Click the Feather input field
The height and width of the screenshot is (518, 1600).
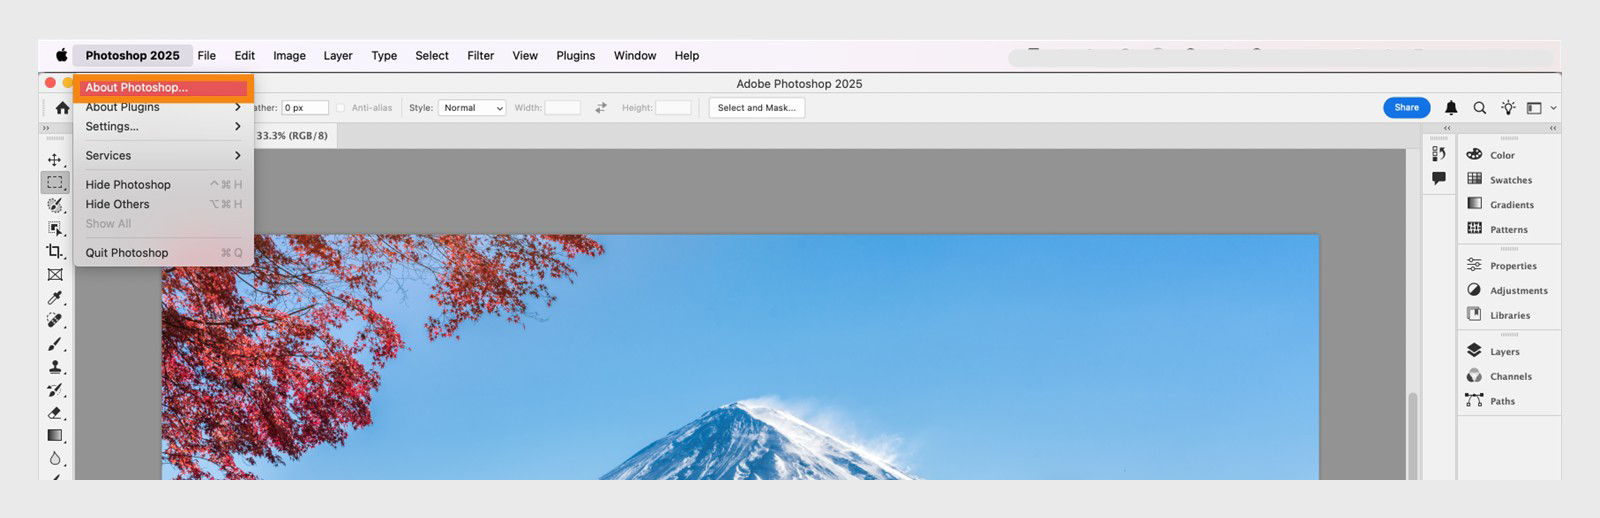(305, 108)
